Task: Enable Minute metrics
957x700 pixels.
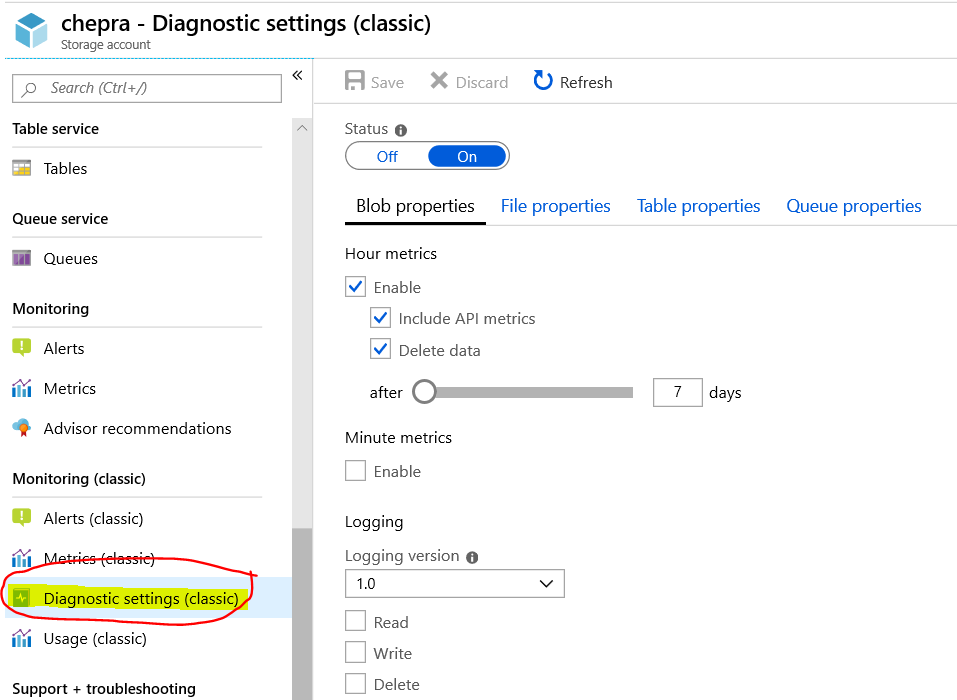Action: click(355, 470)
